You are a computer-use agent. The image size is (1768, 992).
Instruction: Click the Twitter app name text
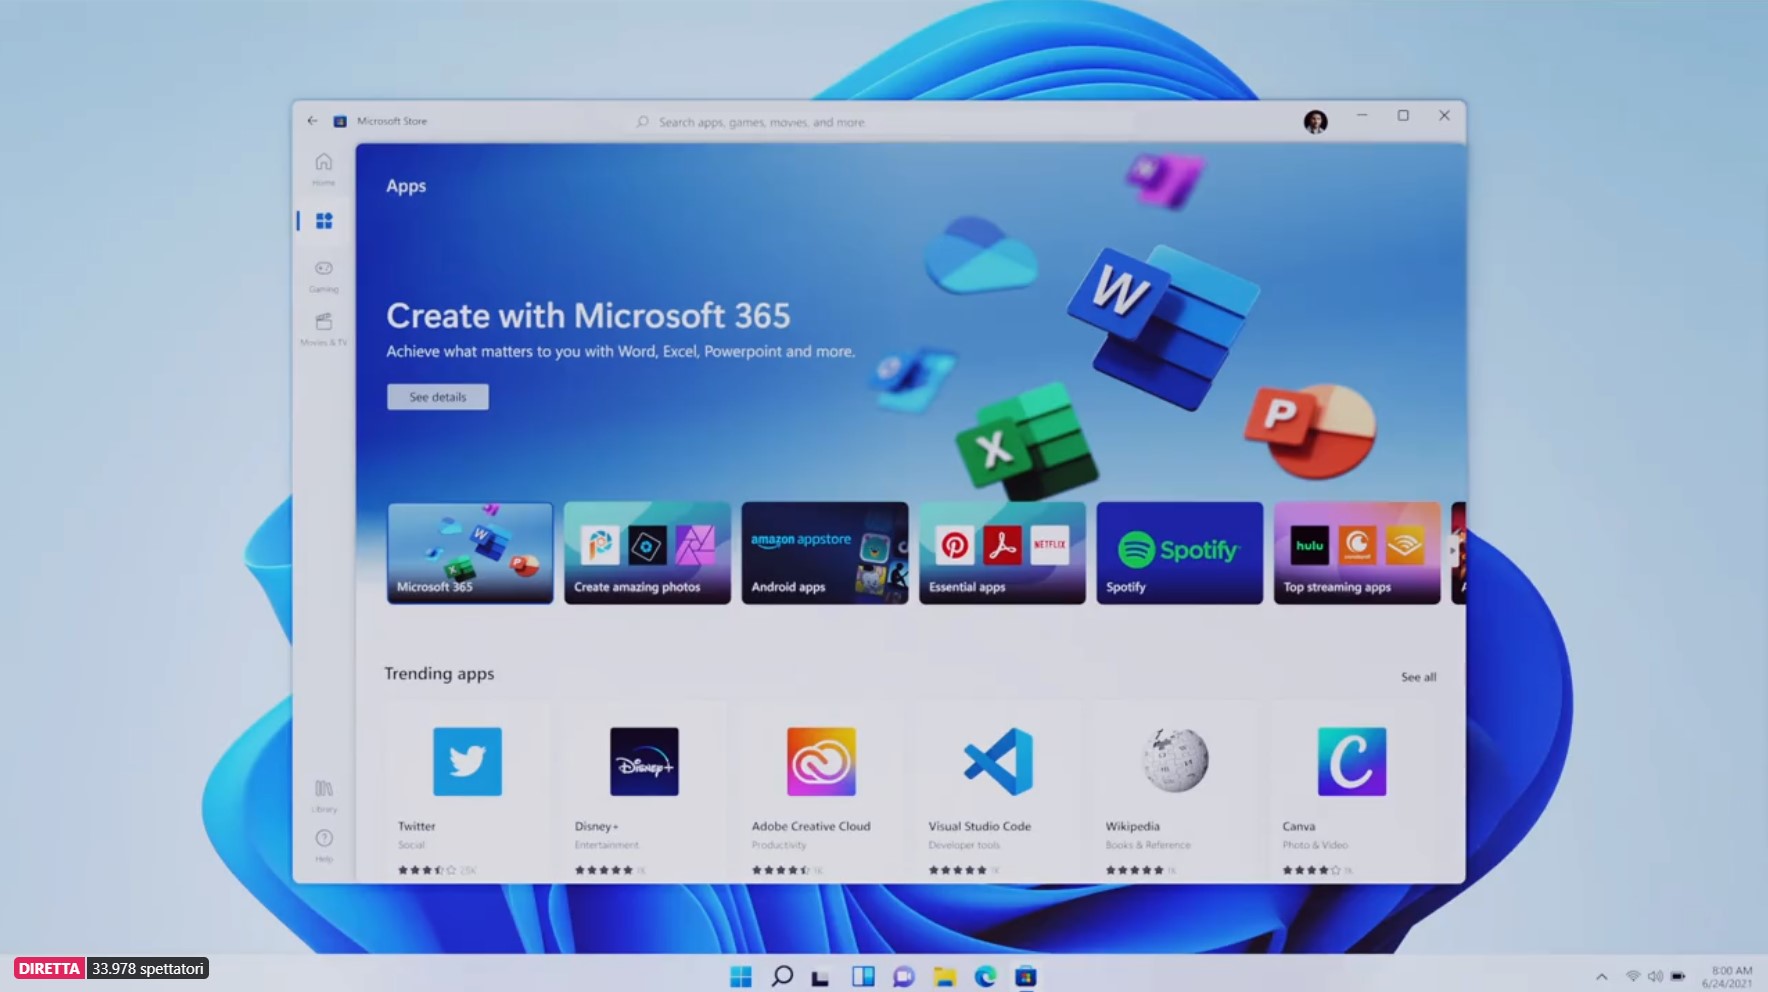[x=417, y=826]
